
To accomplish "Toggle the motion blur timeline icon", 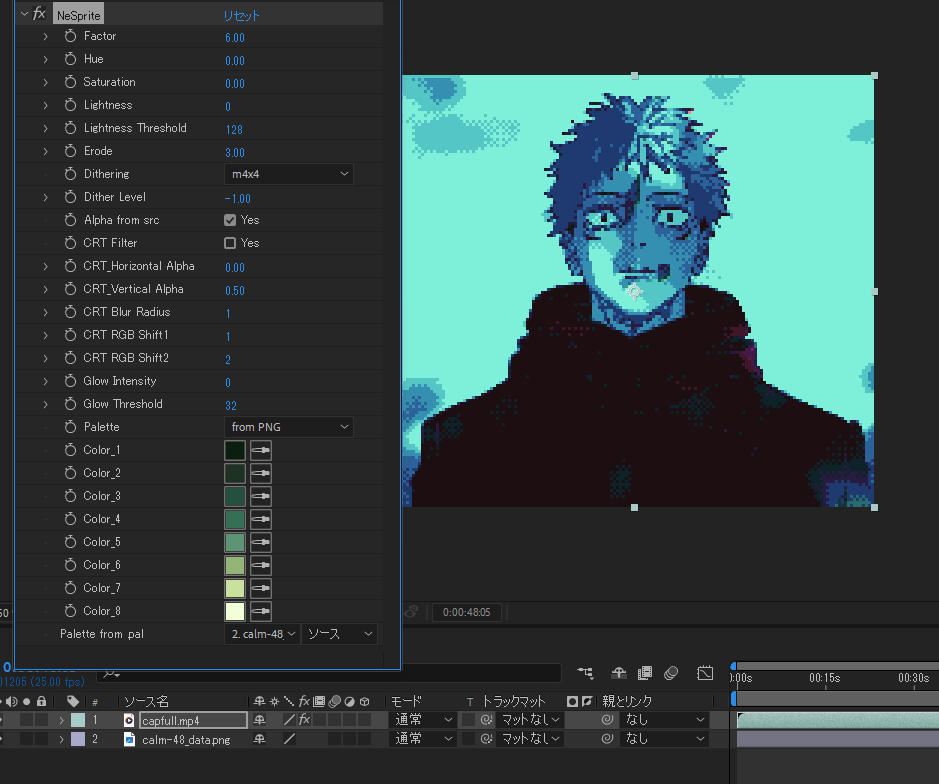I will 671,673.
